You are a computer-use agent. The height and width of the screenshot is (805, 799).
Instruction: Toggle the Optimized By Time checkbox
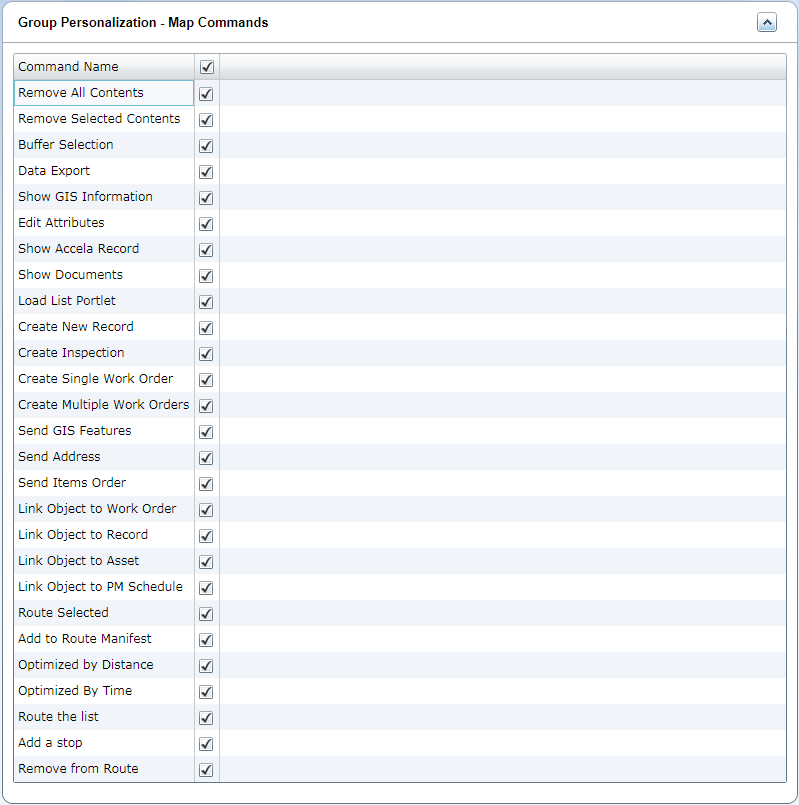tap(207, 692)
